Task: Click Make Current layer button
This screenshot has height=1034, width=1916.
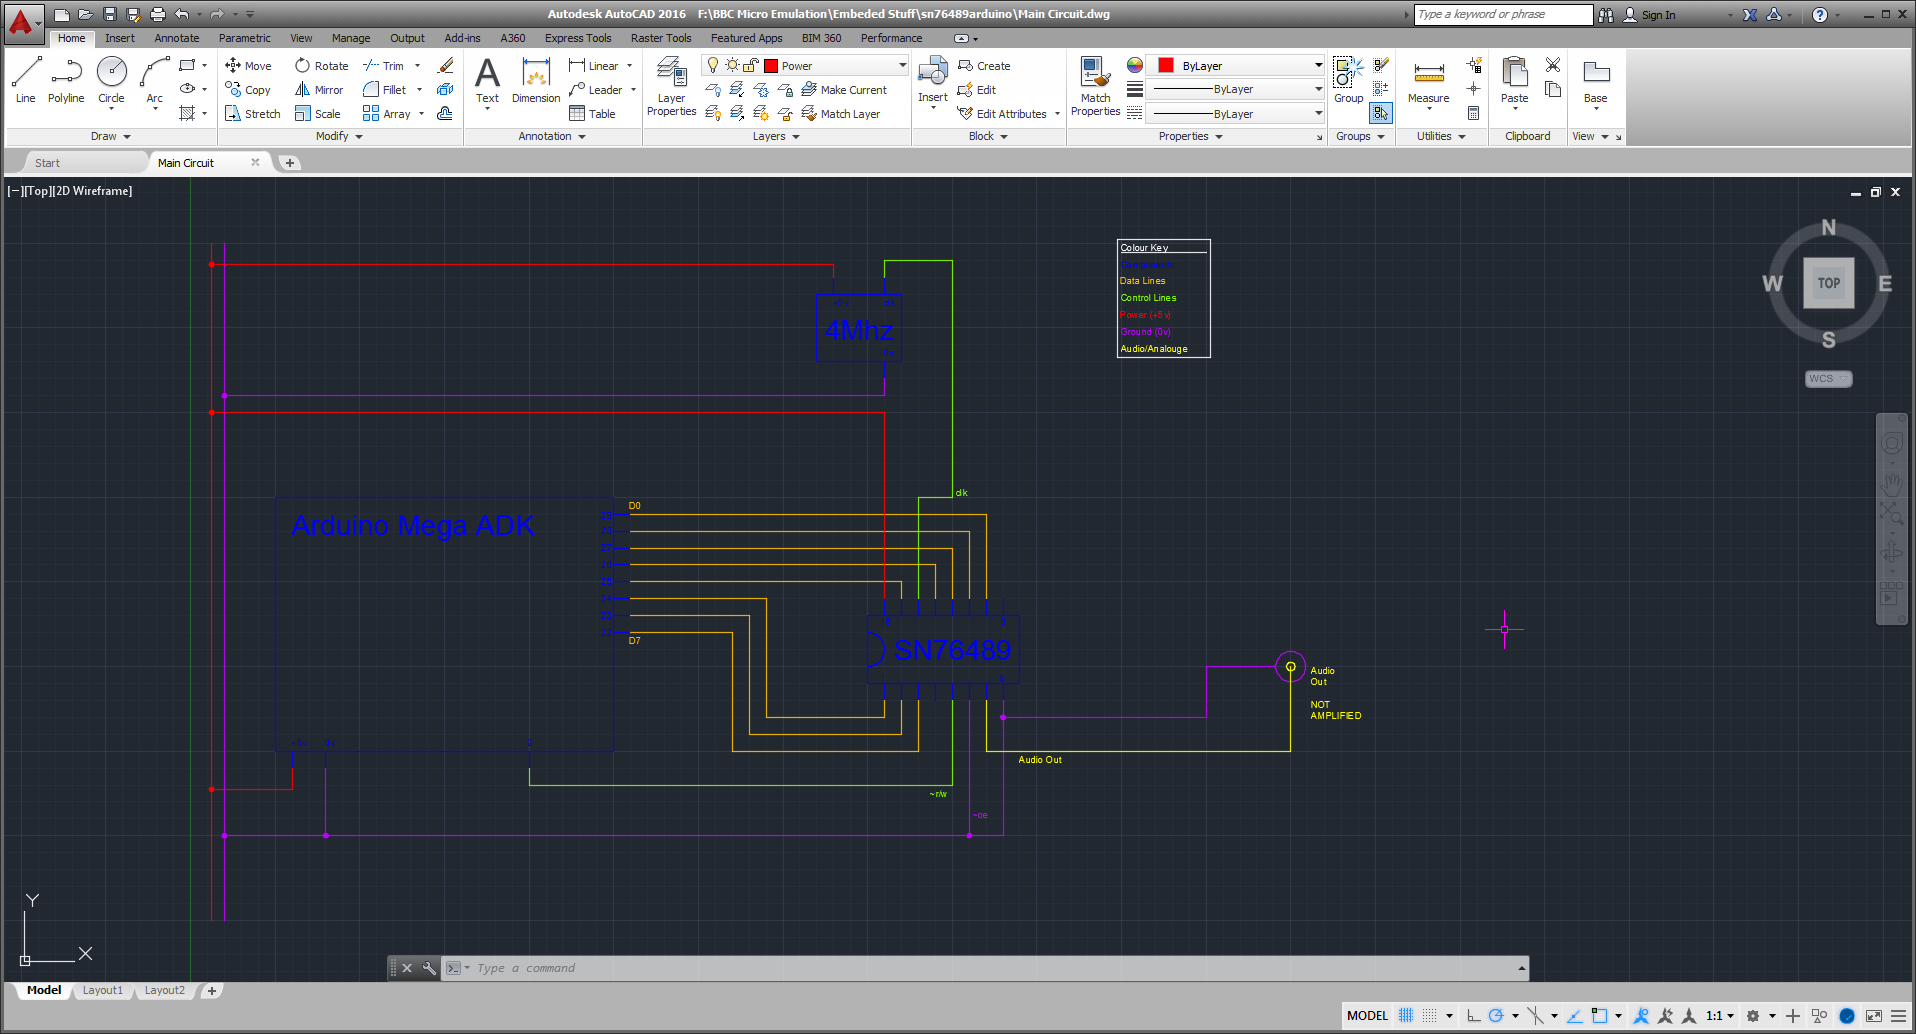Action: coord(844,90)
